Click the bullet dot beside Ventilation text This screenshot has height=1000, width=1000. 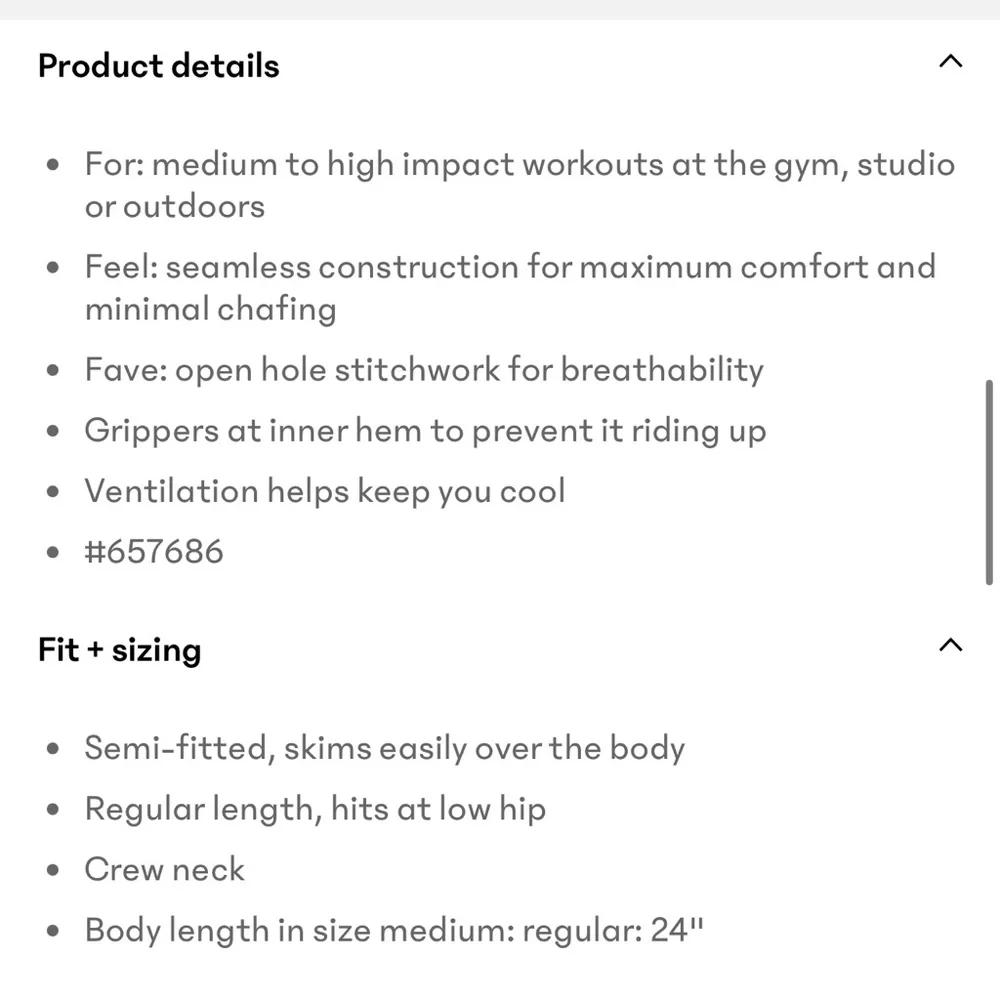point(52,491)
